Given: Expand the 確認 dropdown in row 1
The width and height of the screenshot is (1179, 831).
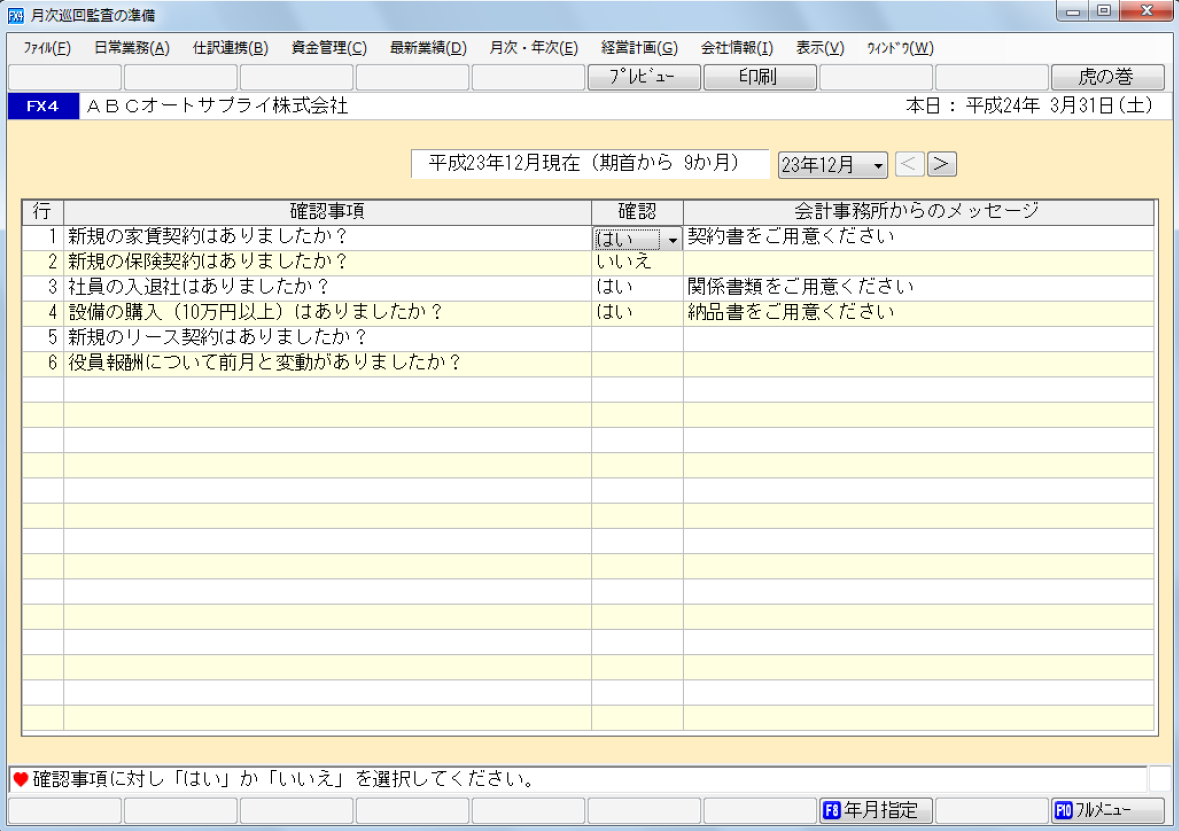Looking at the screenshot, I should pos(672,239).
